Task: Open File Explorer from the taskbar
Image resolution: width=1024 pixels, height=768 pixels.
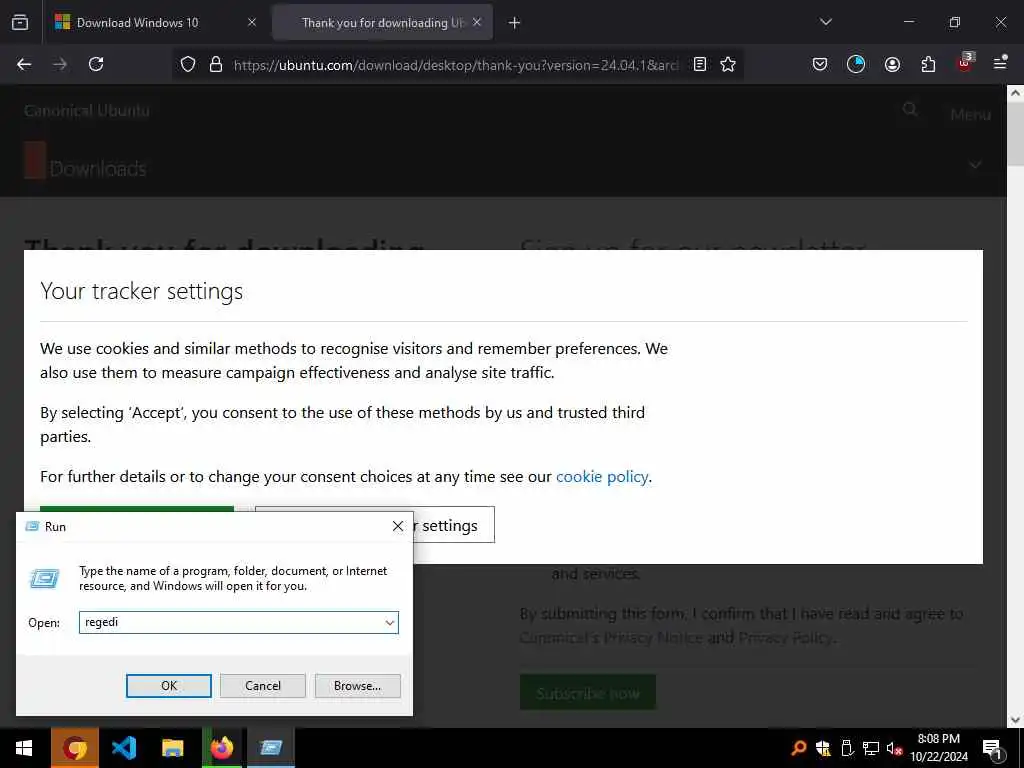Action: click(x=173, y=748)
